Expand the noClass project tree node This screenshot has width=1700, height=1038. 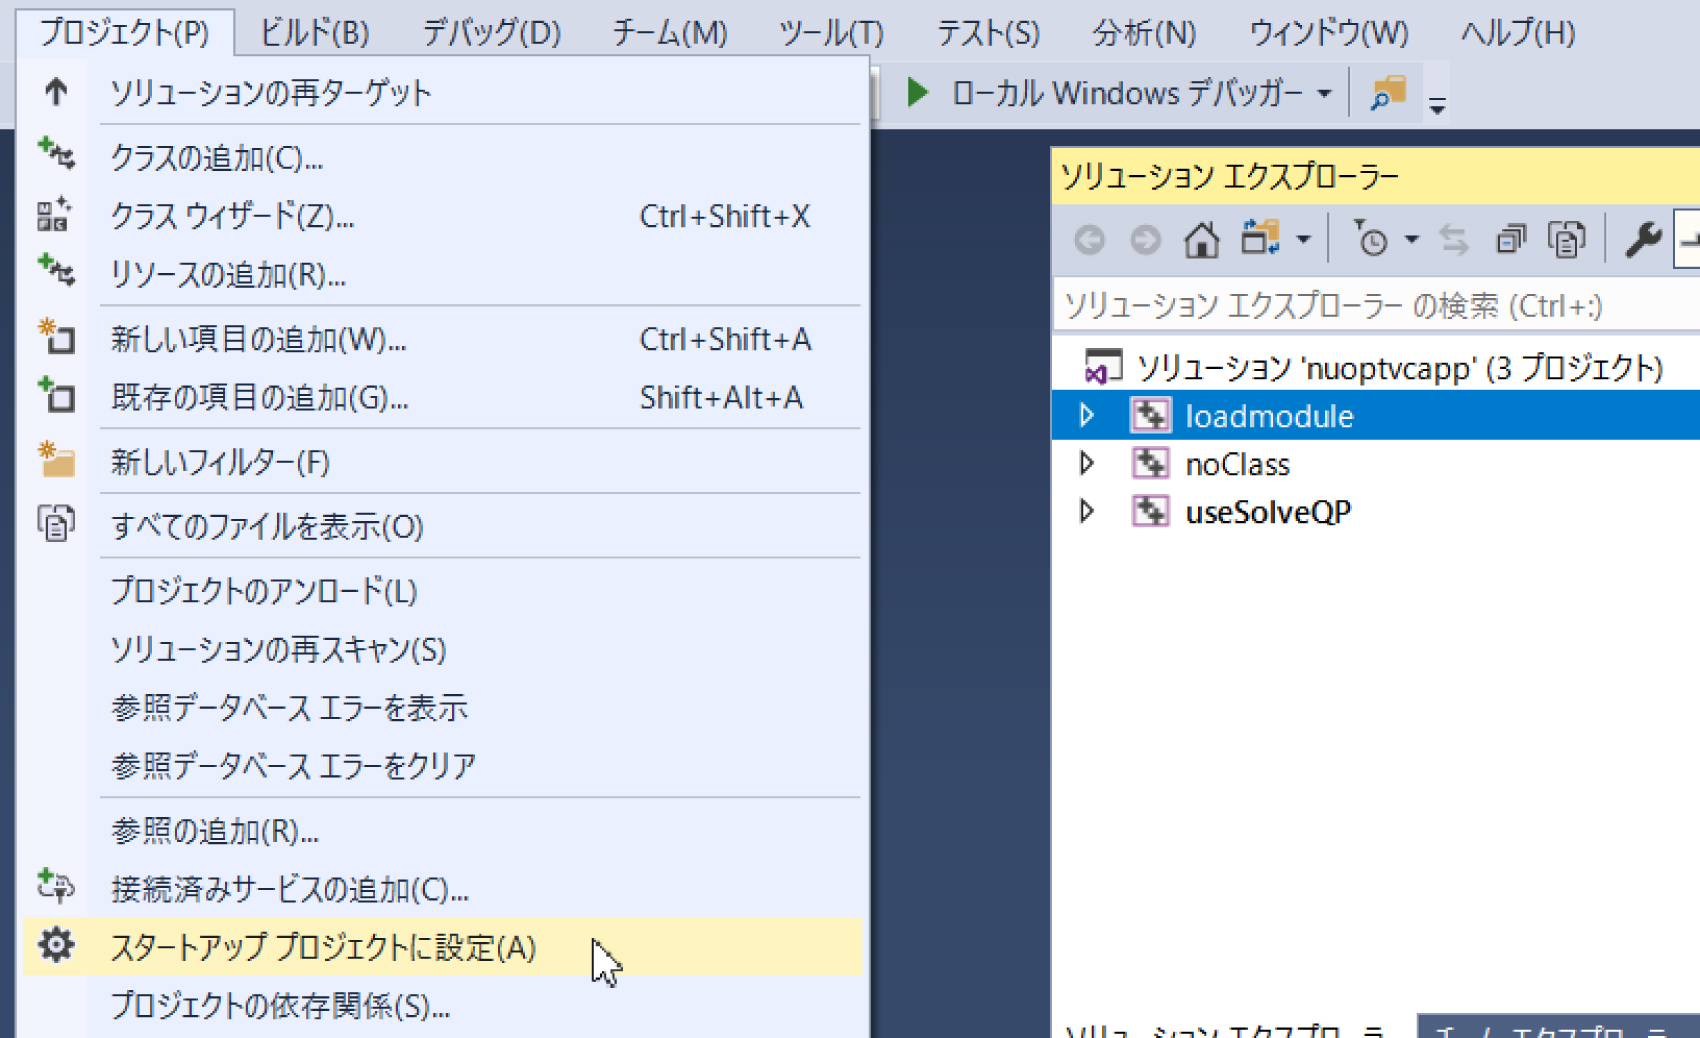(x=1087, y=464)
